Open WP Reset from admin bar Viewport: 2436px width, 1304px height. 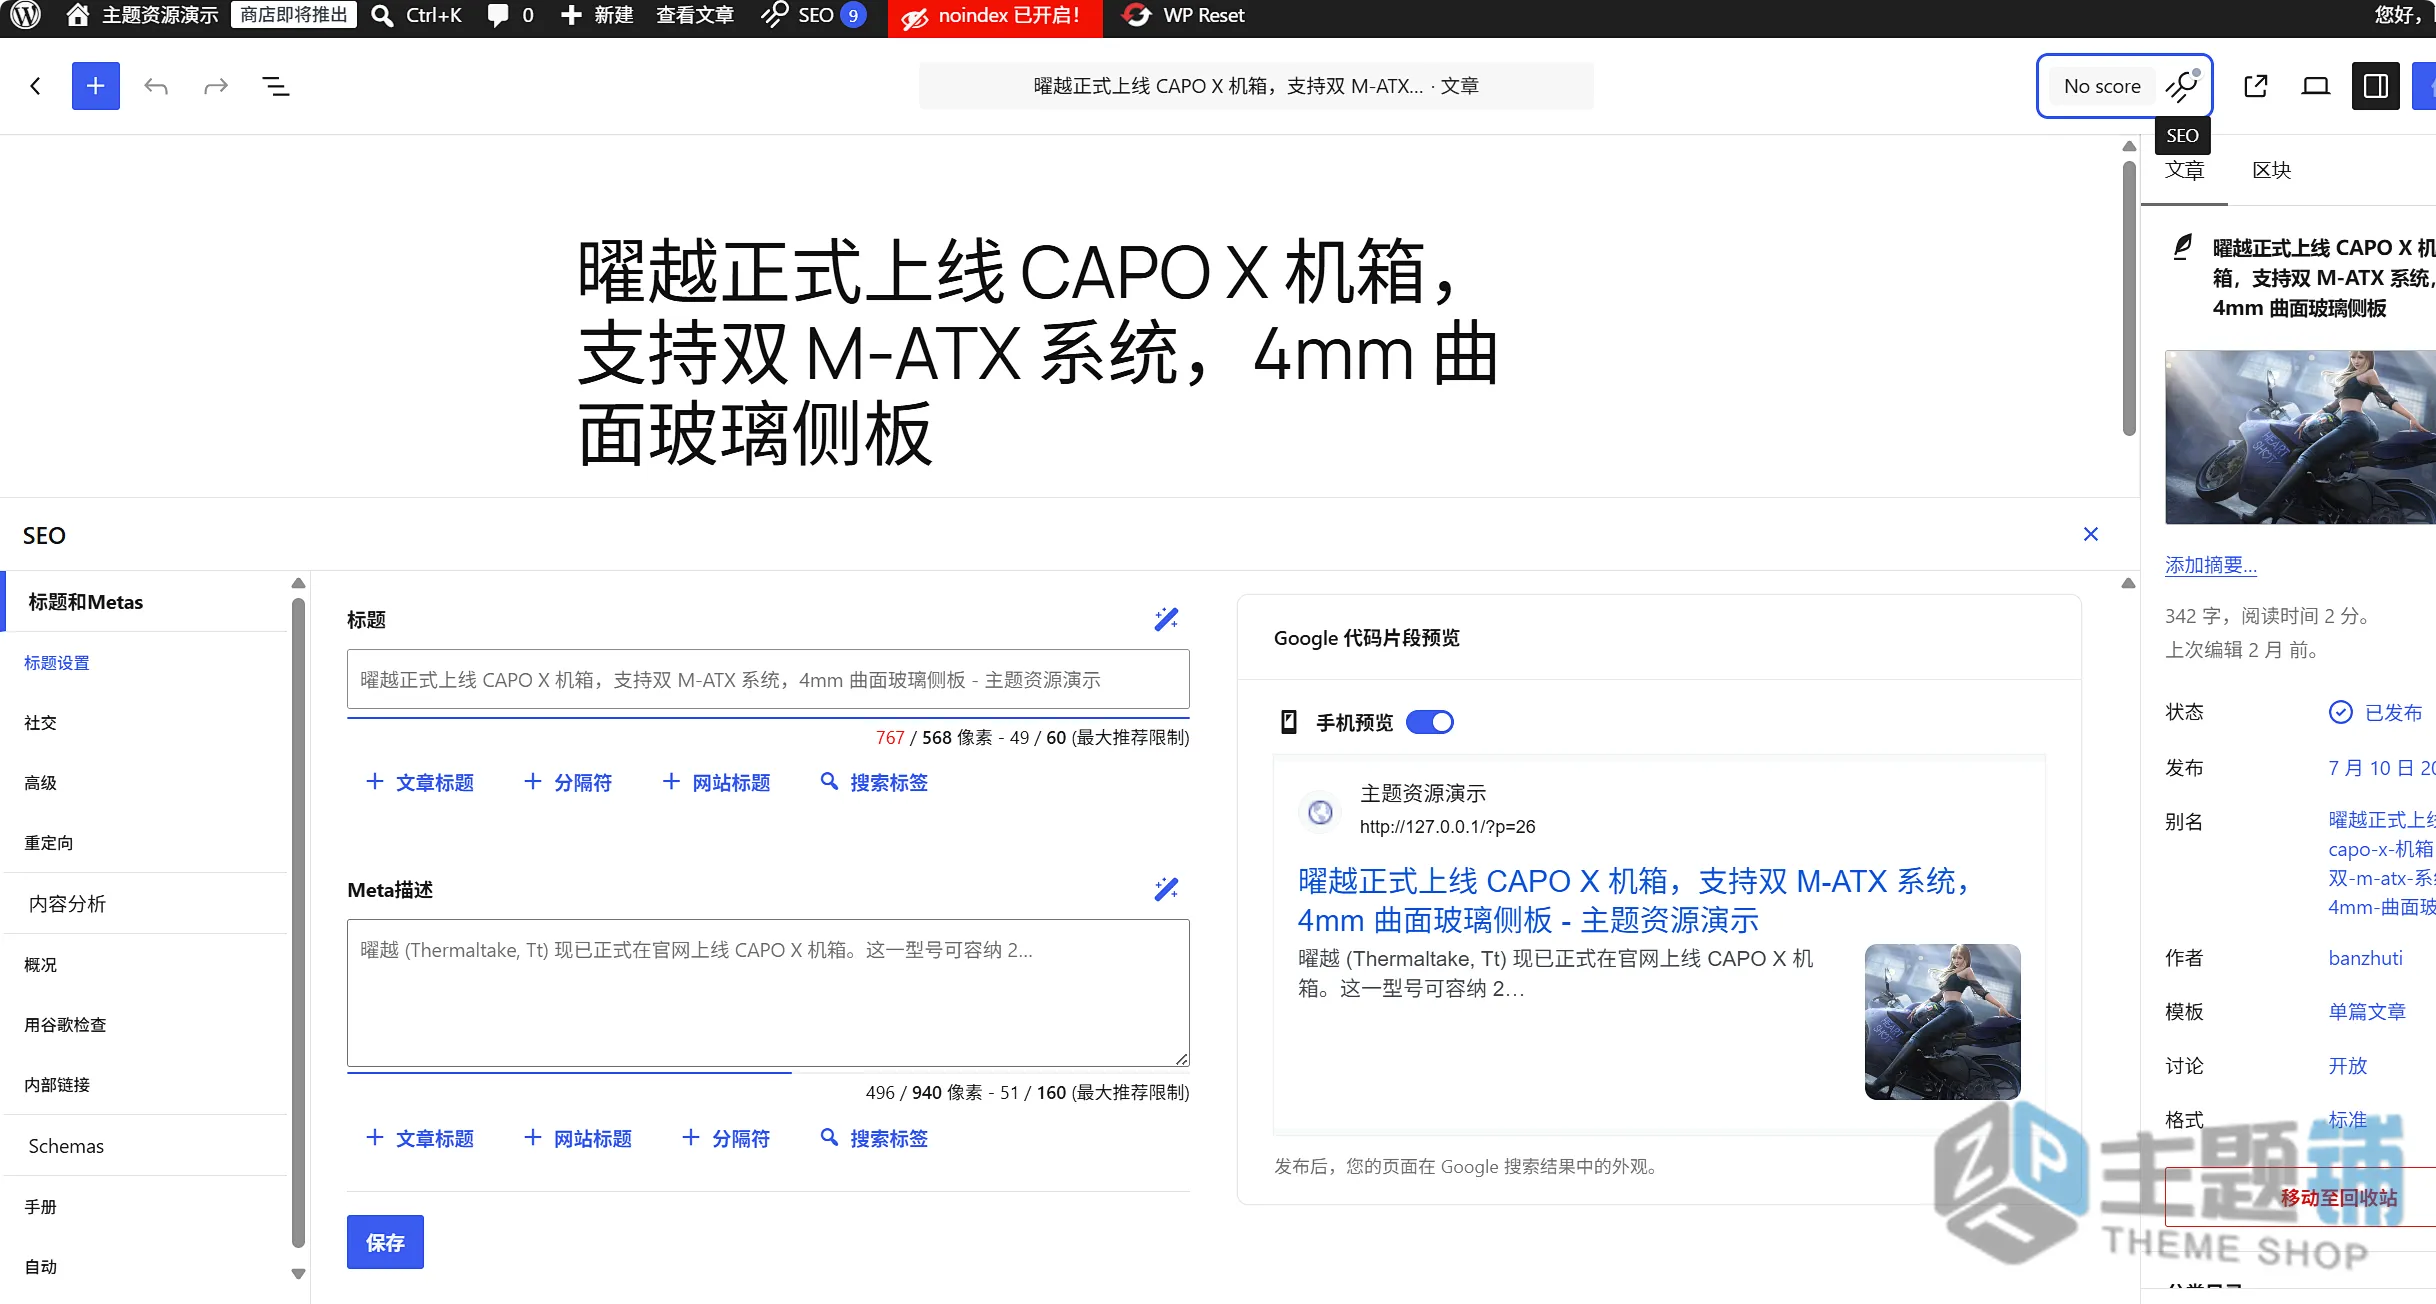[1184, 15]
